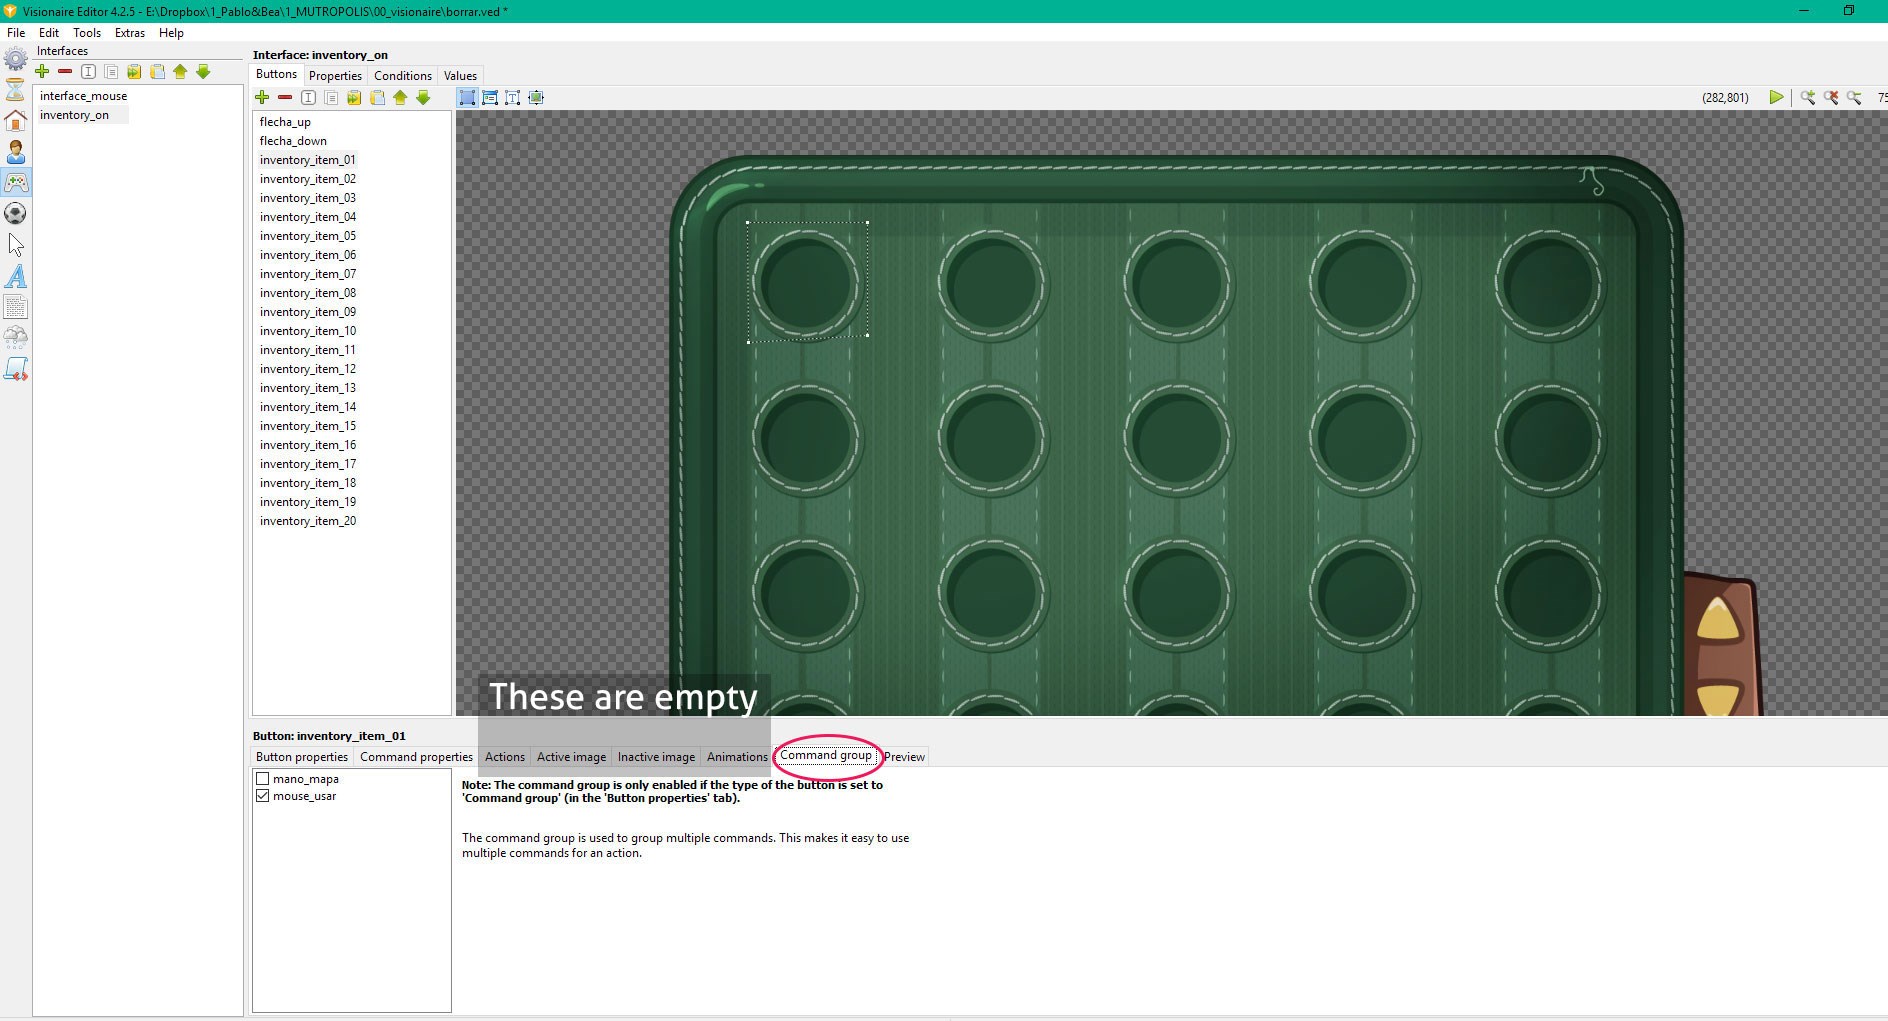This screenshot has height=1021, width=1888.
Task: Zoom out of the interface canvas
Action: 1854,97
